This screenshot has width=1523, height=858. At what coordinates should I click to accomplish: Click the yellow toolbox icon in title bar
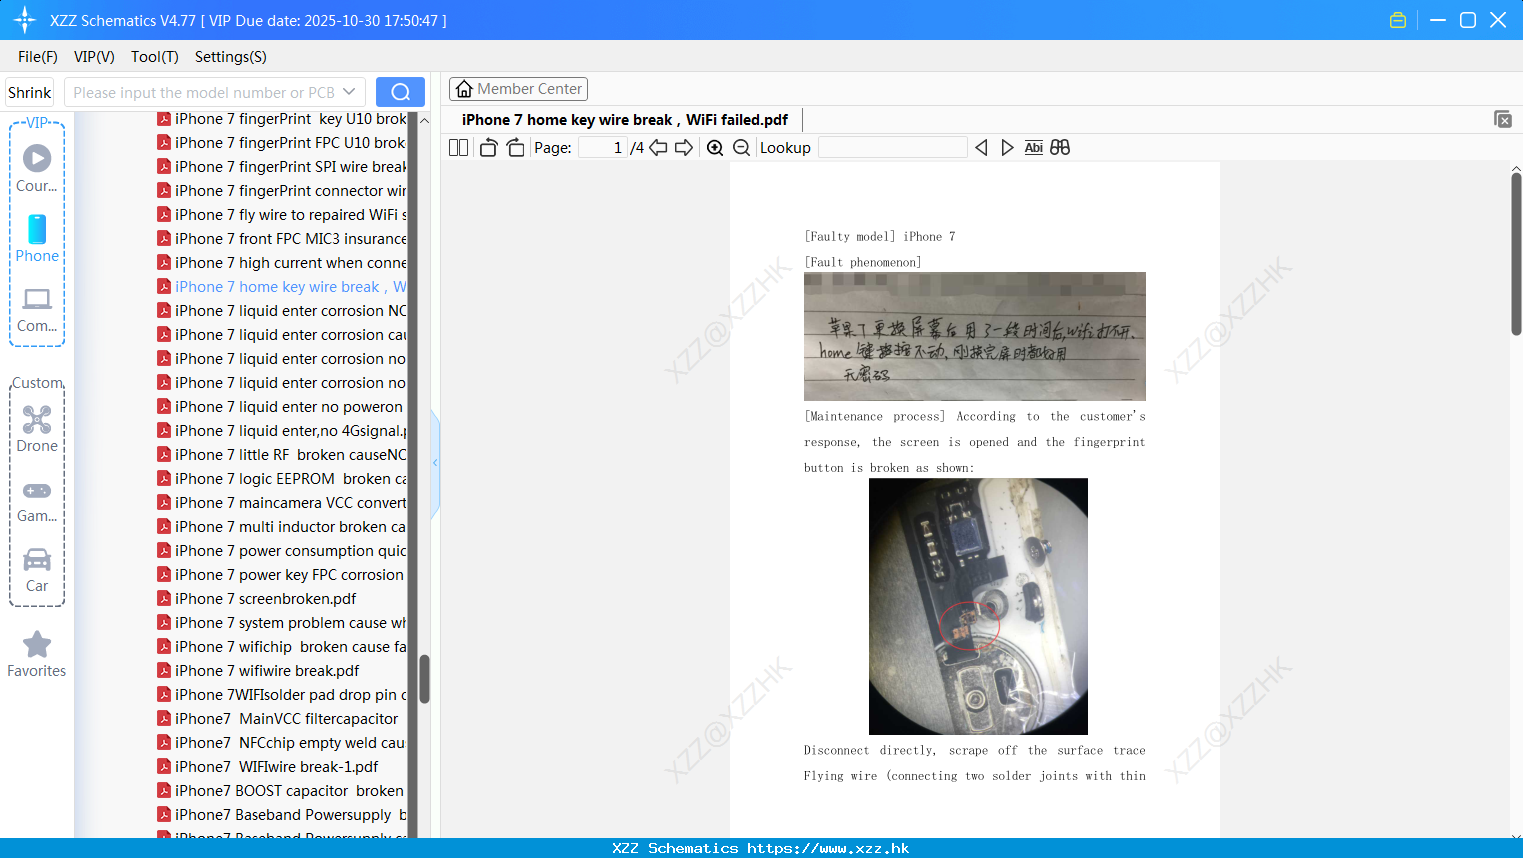click(x=1398, y=20)
